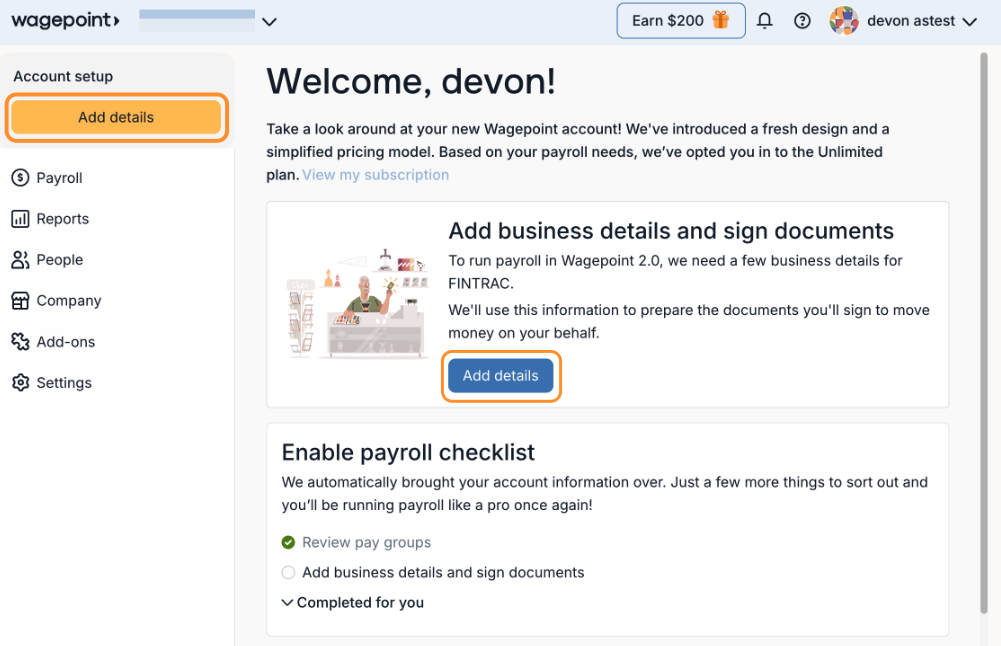Click the empty circle for Add business details
Viewport: 1001px width, 646px height.
pyautogui.click(x=289, y=573)
